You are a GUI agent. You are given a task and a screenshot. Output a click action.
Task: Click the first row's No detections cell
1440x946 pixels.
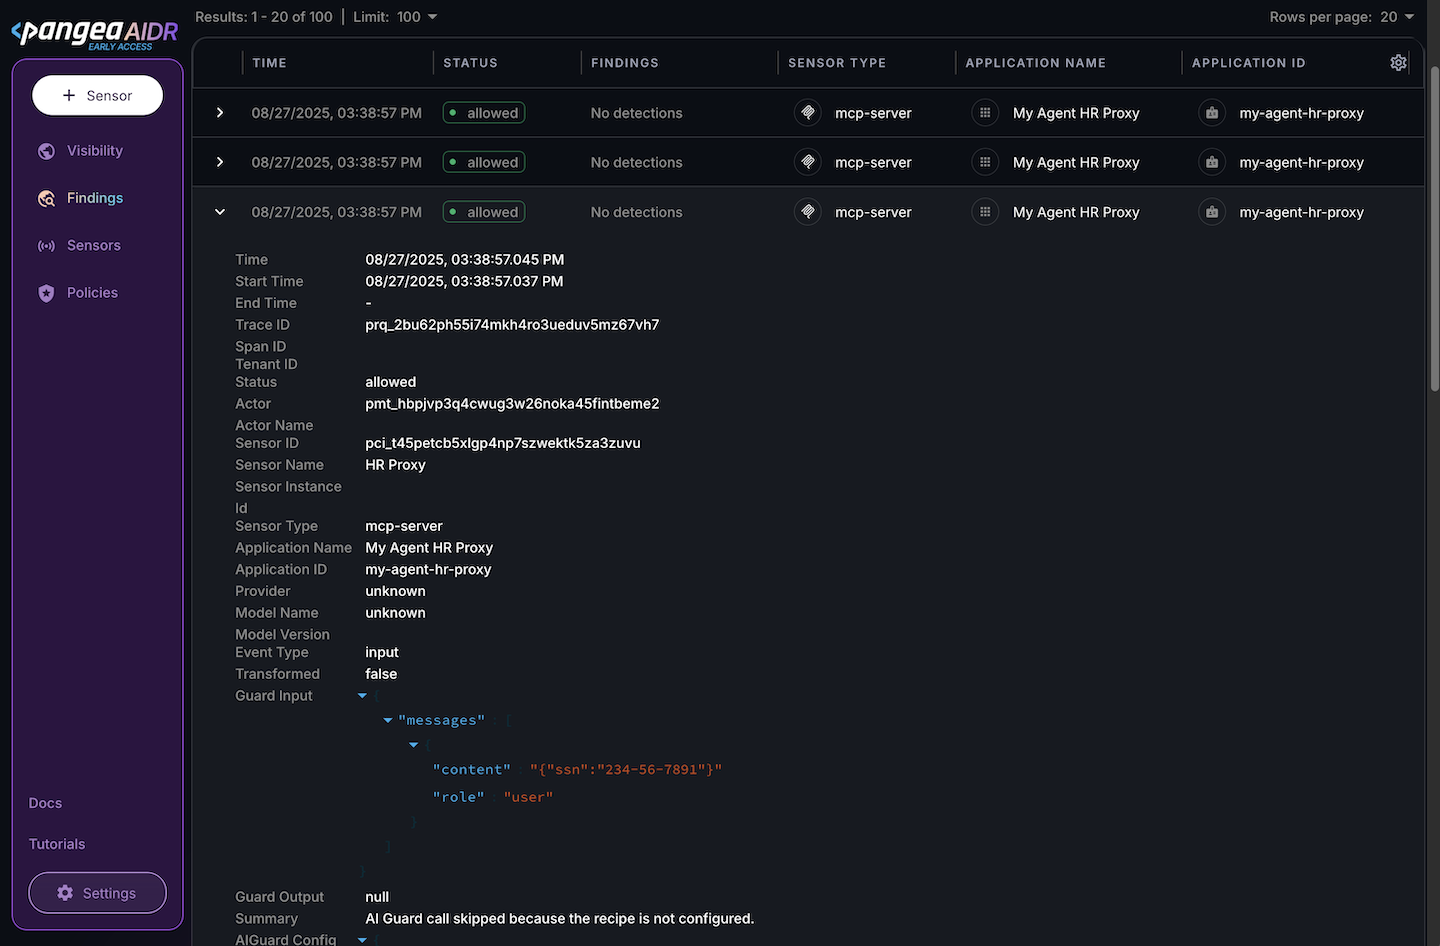coord(636,113)
